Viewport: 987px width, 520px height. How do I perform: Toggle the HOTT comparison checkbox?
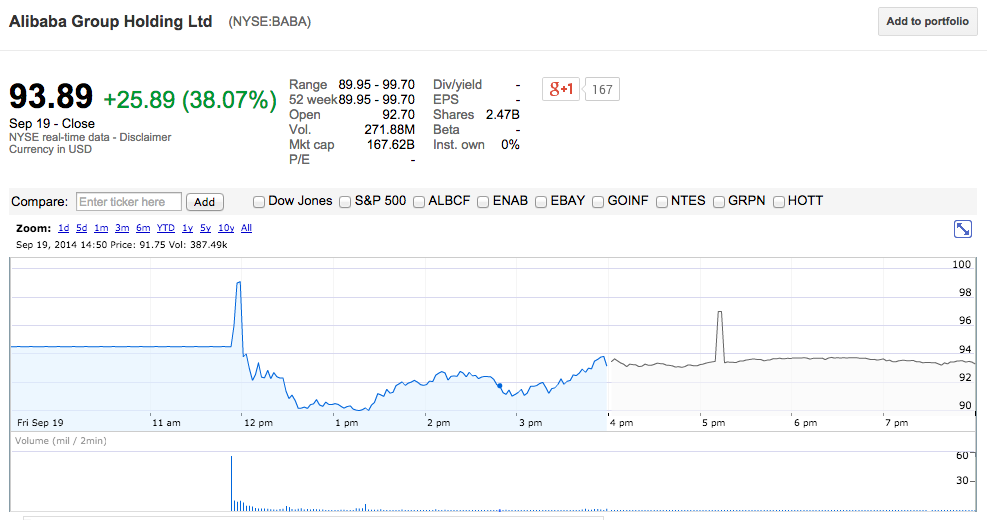[779, 201]
